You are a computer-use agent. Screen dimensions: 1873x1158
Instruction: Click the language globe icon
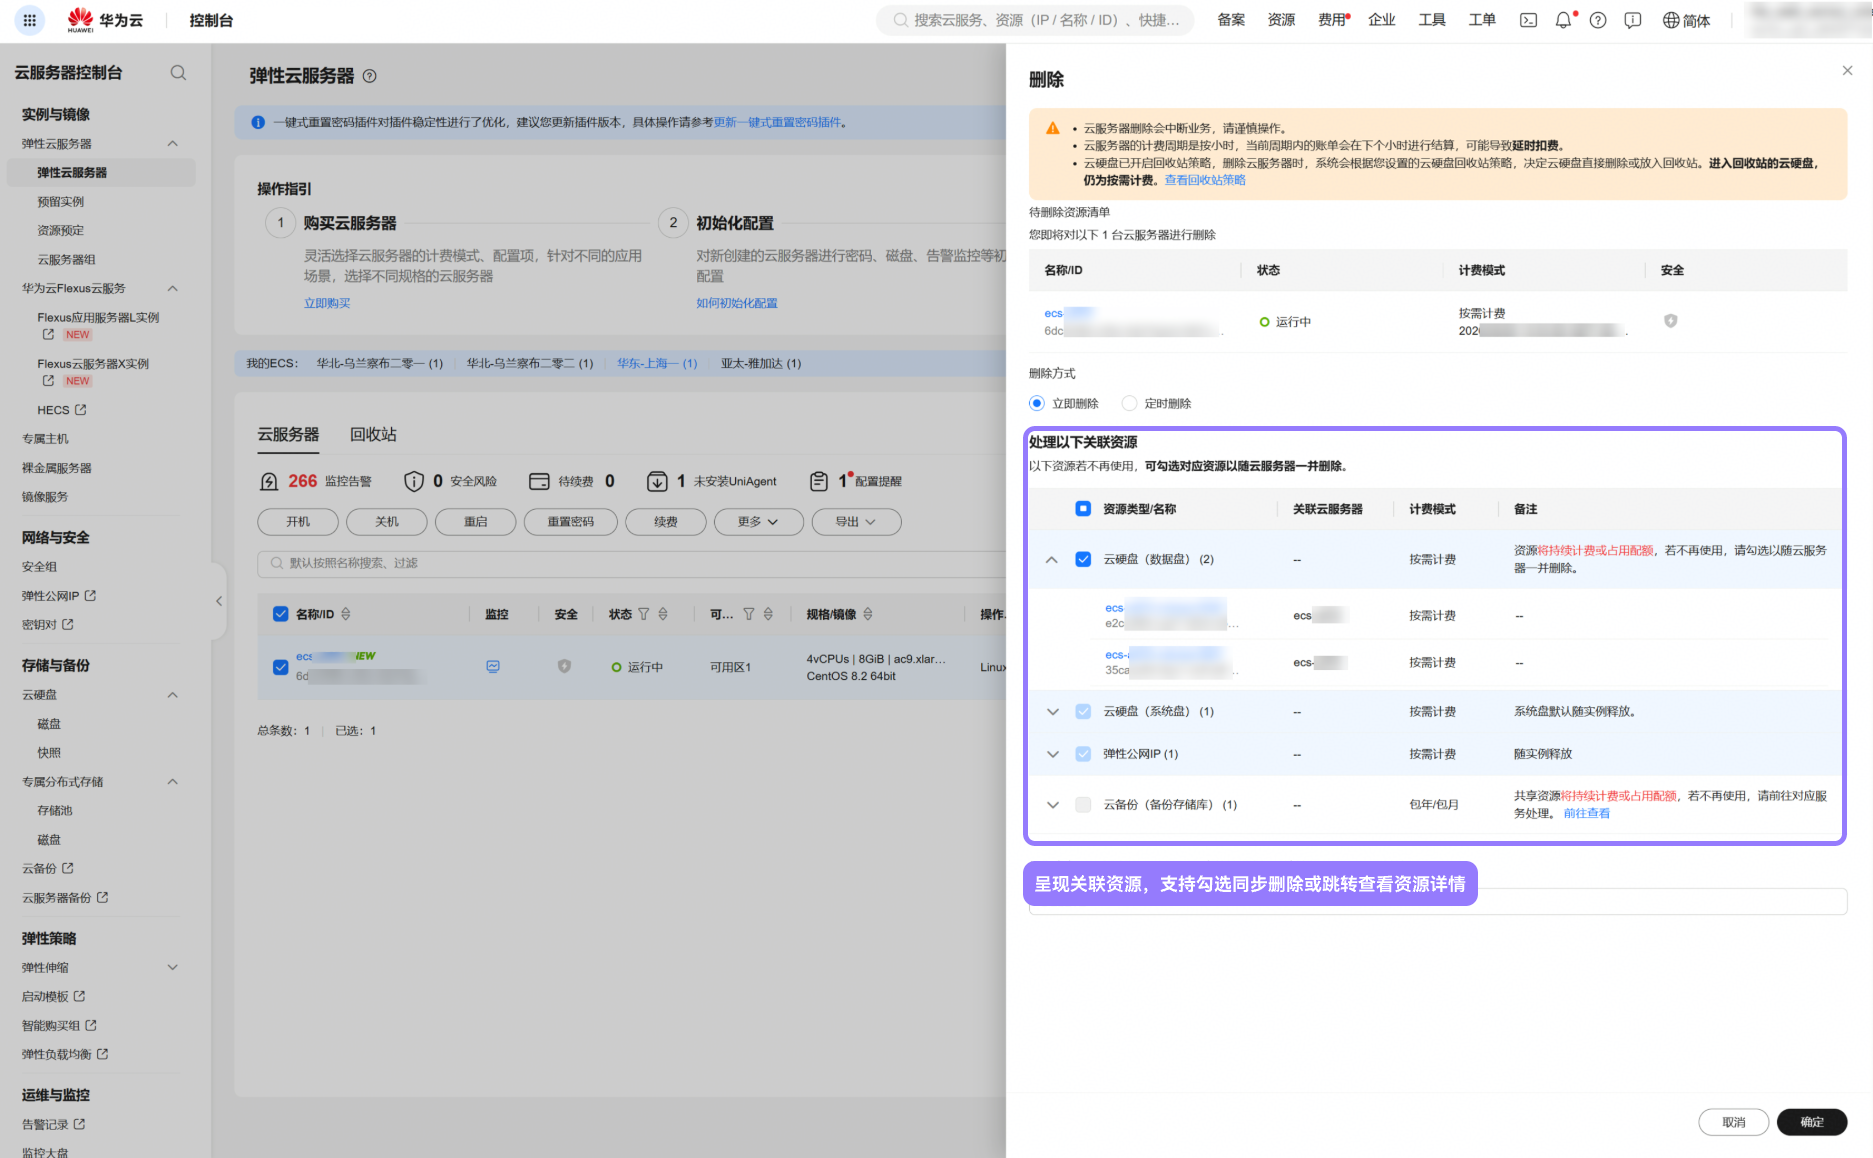pyautogui.click(x=1671, y=20)
